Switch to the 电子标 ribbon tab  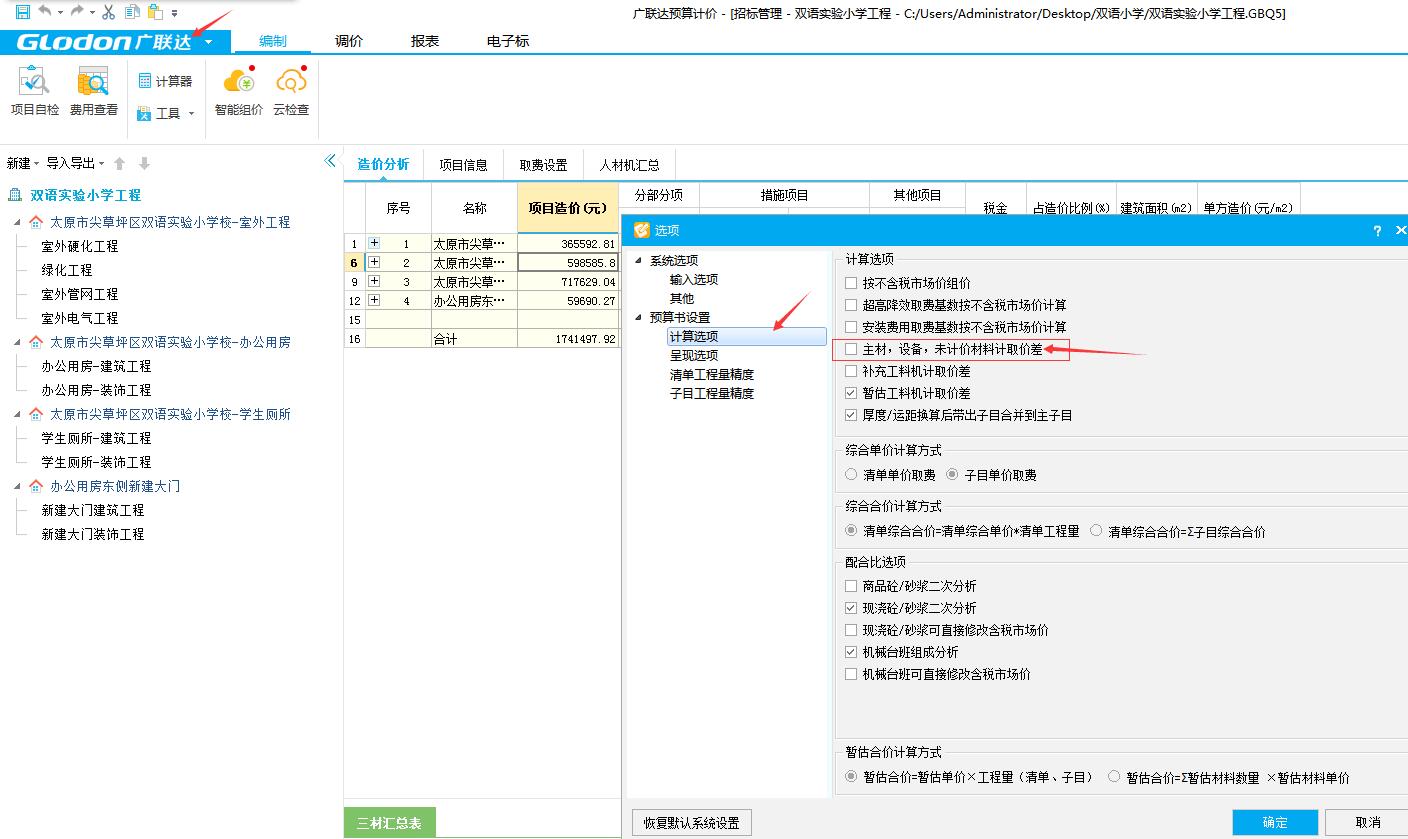point(508,41)
